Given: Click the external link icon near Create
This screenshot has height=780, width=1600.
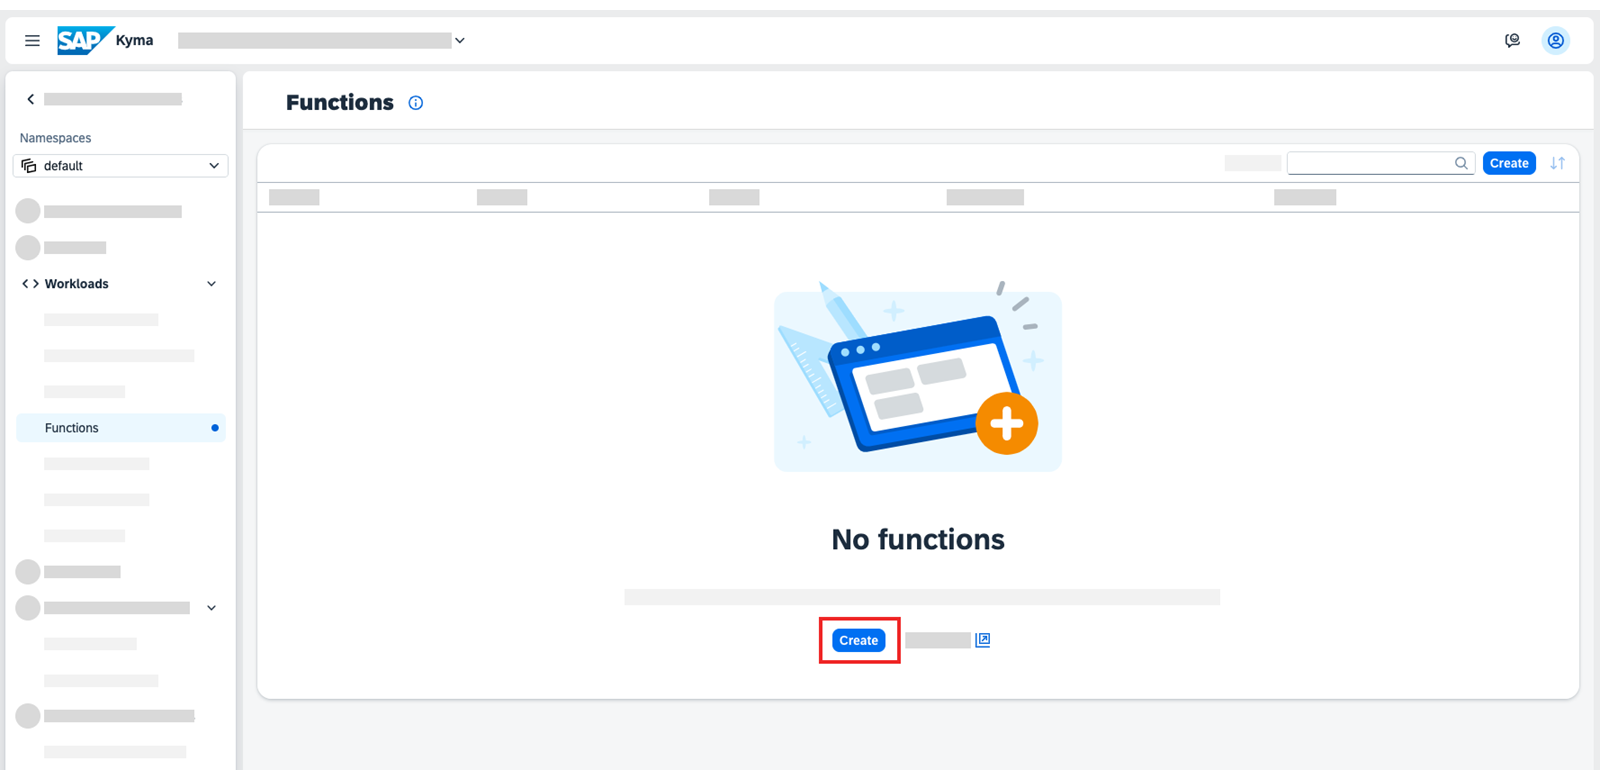Looking at the screenshot, I should click(x=983, y=640).
